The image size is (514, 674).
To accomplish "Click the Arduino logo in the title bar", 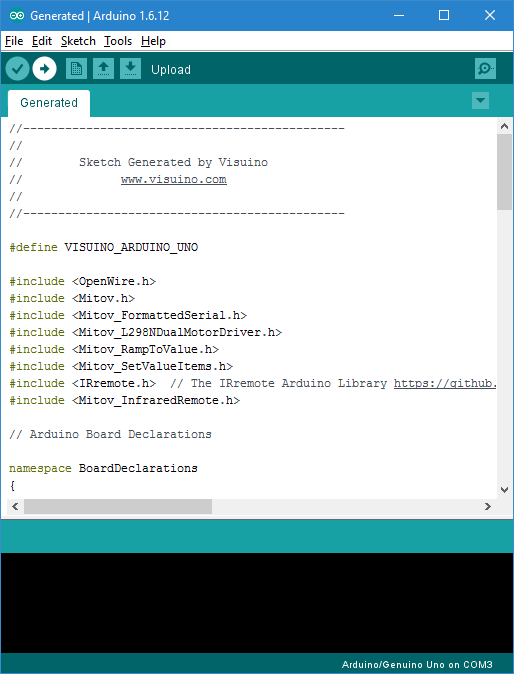I will [x=17, y=15].
